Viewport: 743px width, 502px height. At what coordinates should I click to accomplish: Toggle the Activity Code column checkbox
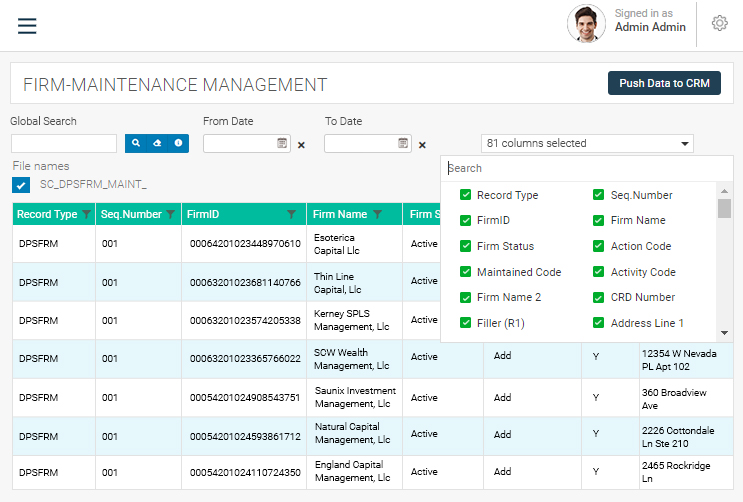598,272
